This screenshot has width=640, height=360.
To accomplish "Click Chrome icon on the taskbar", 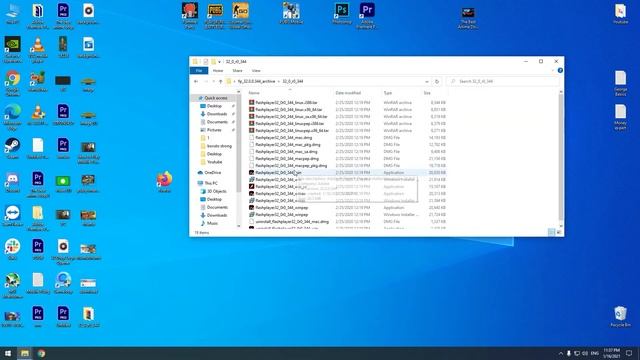I will tap(41, 353).
